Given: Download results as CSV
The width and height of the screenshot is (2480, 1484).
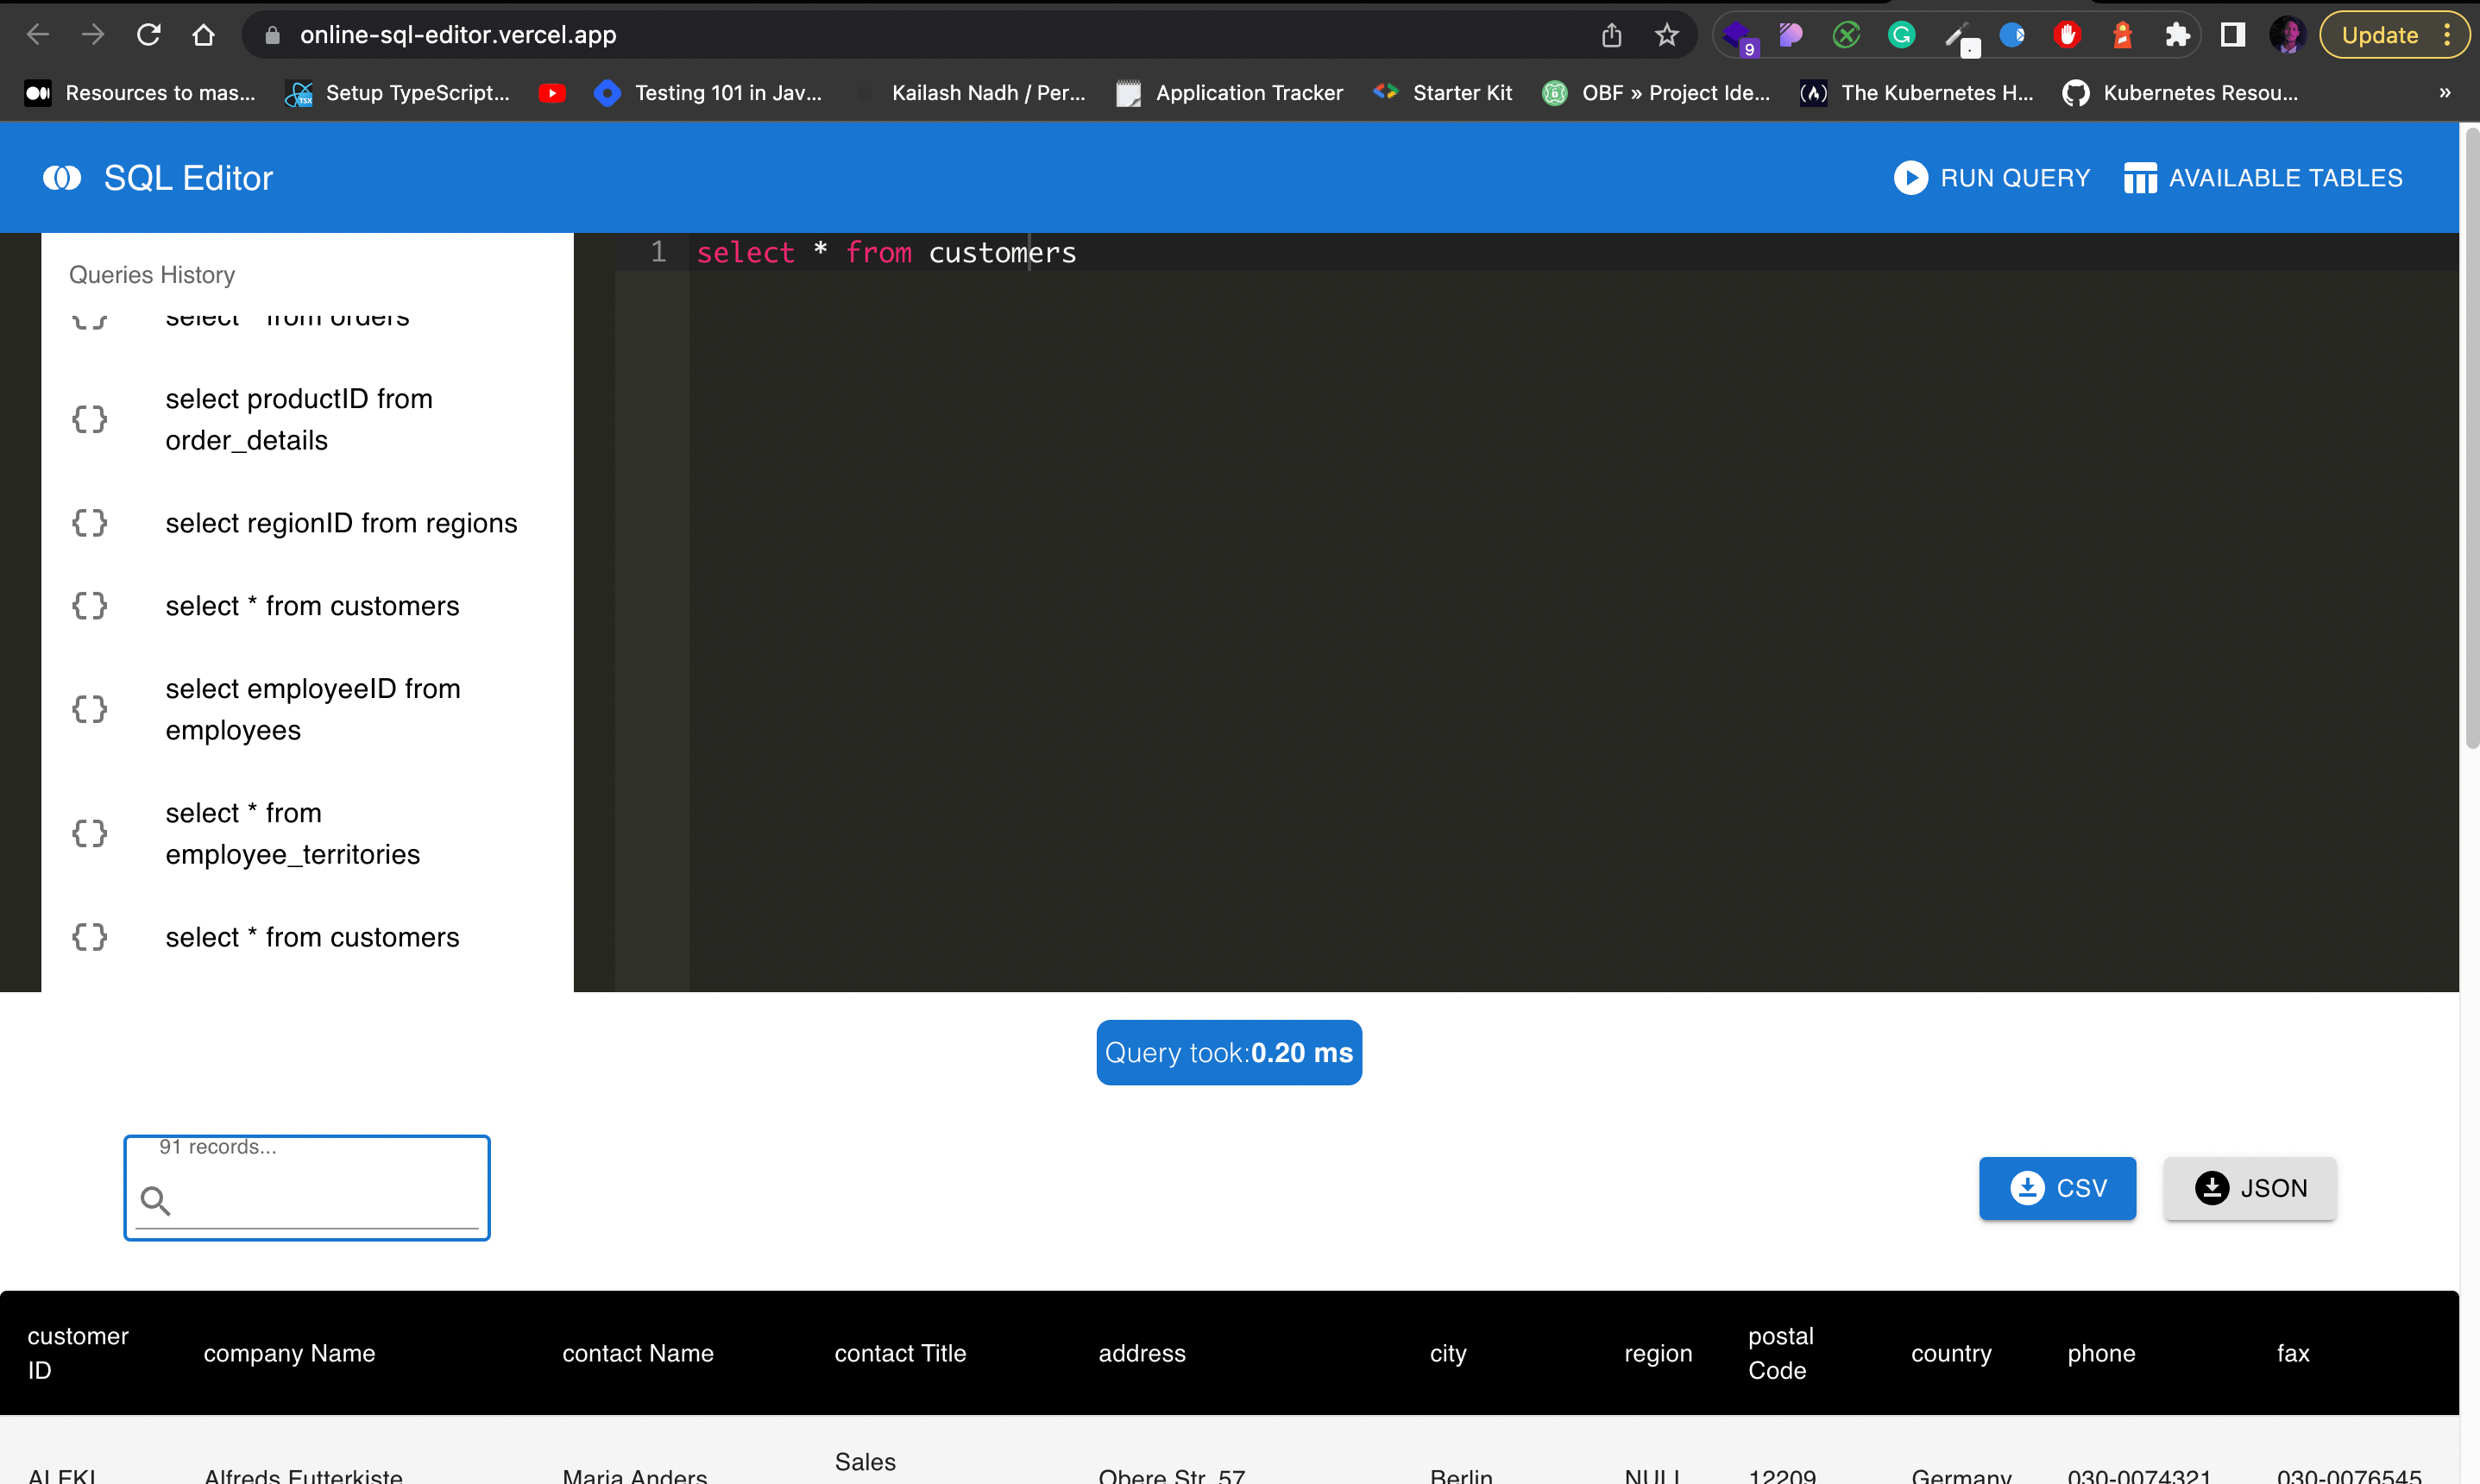Looking at the screenshot, I should pos(2057,1188).
